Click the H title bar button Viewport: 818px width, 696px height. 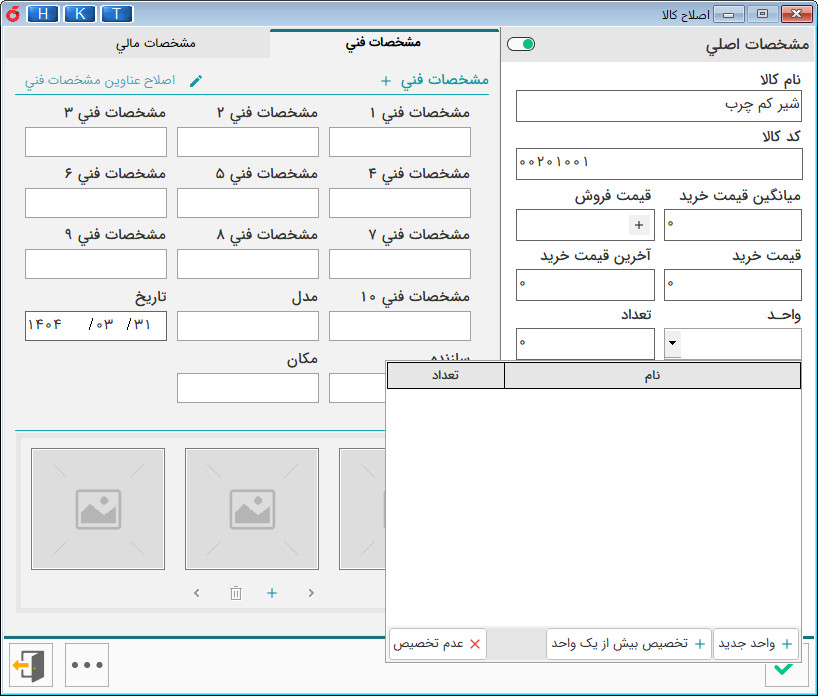[43, 14]
